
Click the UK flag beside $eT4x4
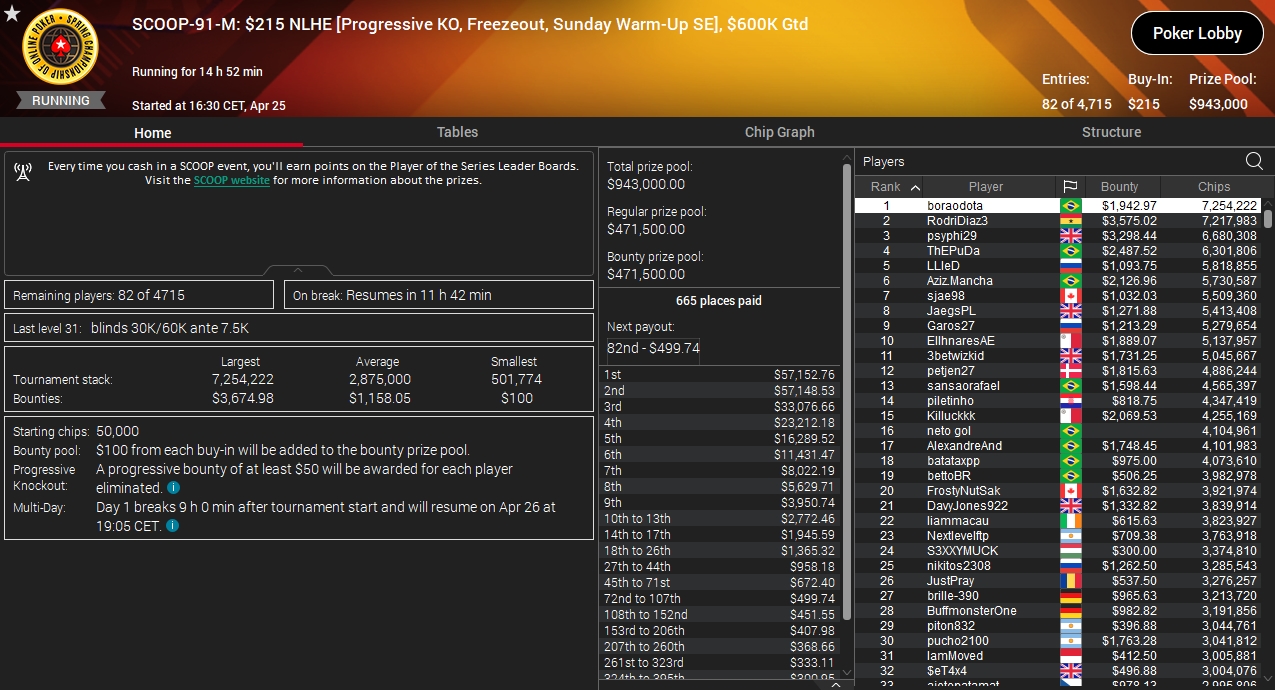[1070, 670]
